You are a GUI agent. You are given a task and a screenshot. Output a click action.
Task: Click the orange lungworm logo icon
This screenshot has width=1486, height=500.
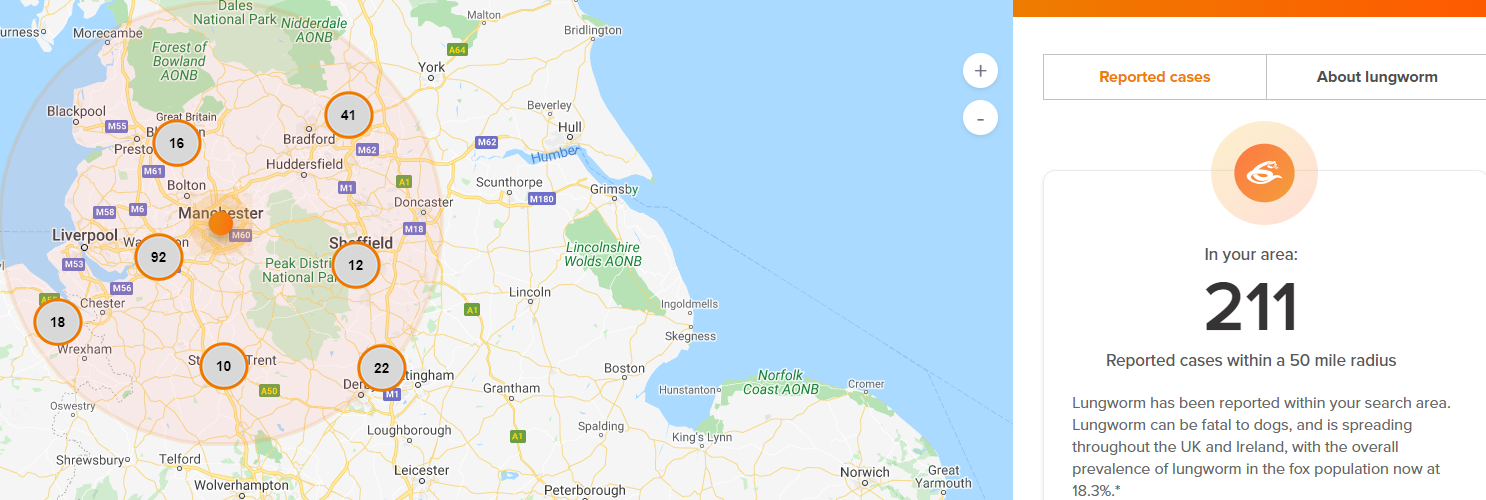click(x=1264, y=175)
